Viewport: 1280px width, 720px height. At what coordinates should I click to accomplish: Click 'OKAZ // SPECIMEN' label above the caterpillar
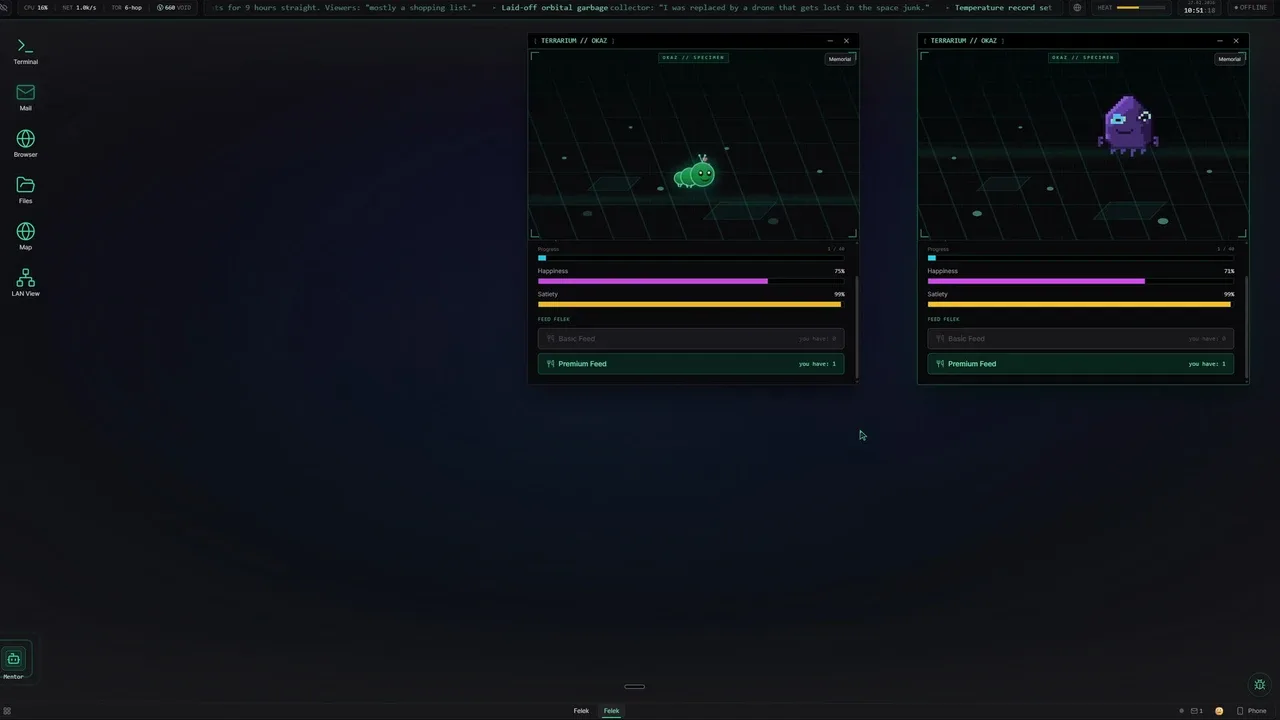(x=693, y=57)
